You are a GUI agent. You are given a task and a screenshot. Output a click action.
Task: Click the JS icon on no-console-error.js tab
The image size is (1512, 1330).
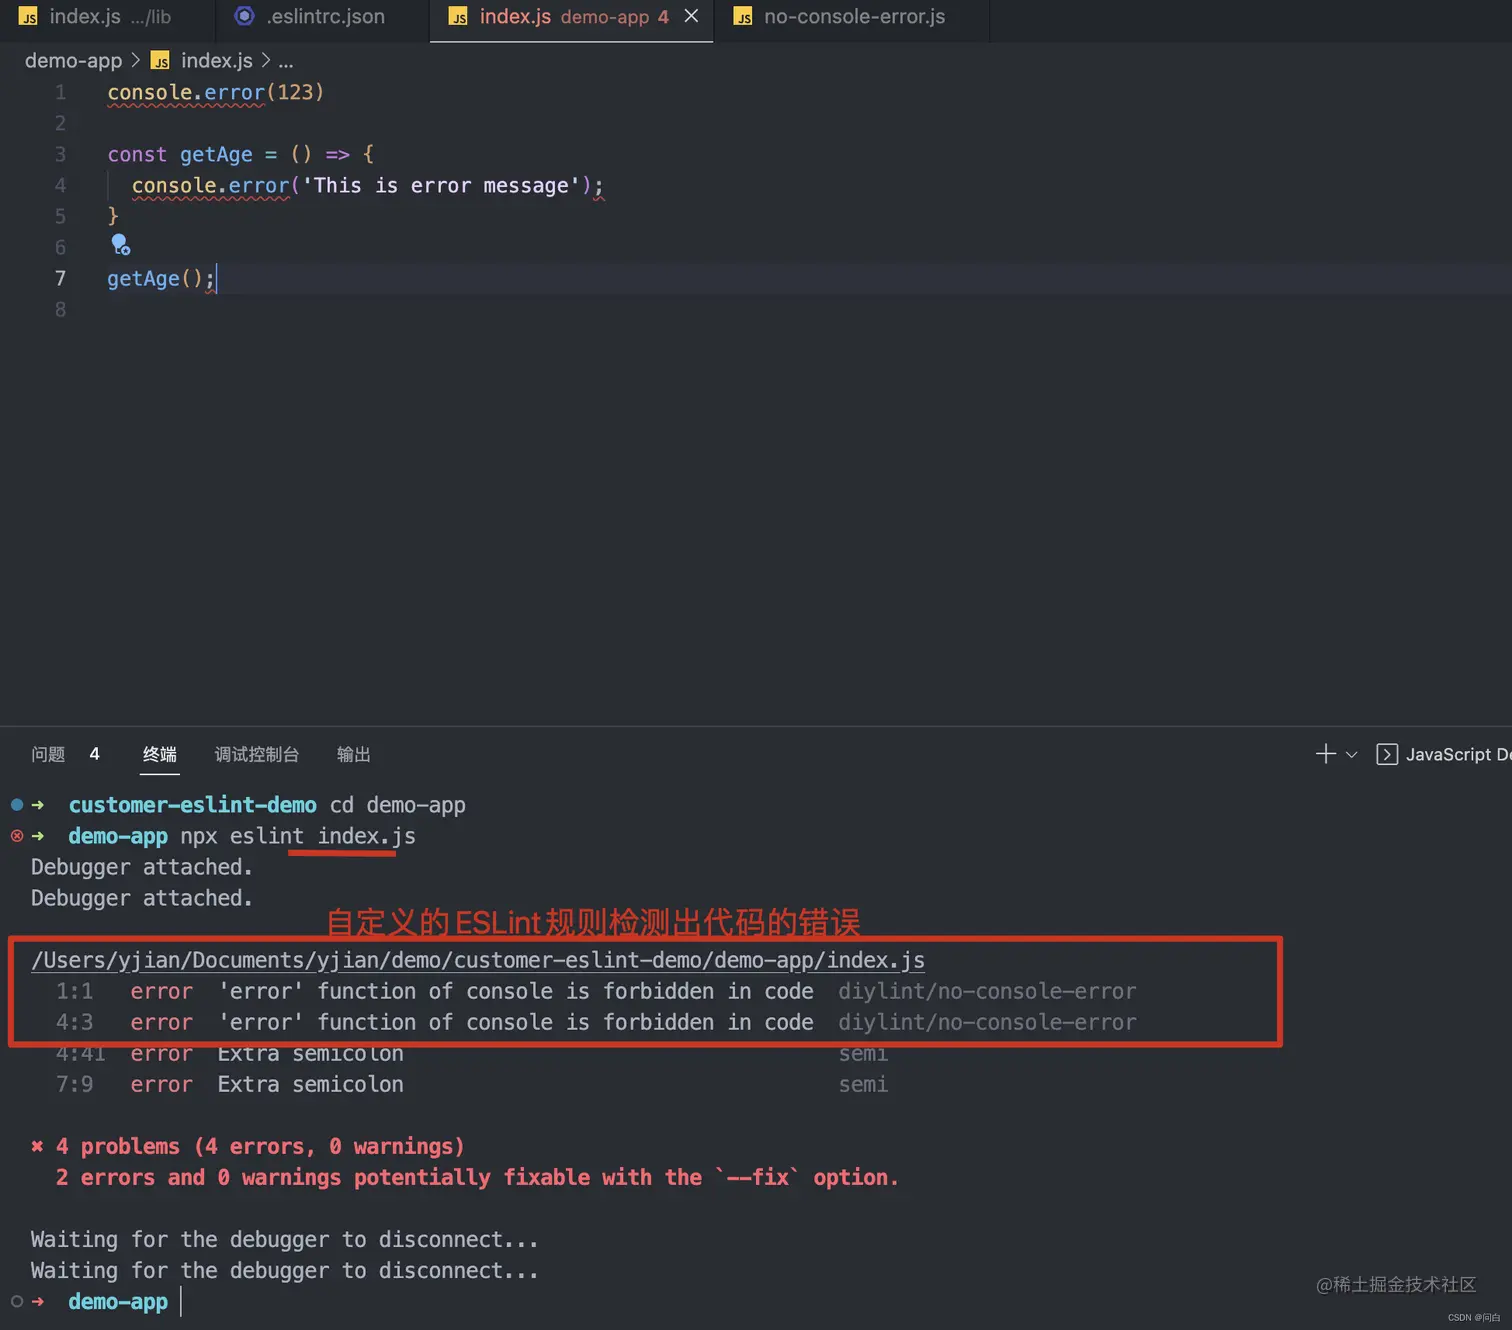click(x=743, y=17)
